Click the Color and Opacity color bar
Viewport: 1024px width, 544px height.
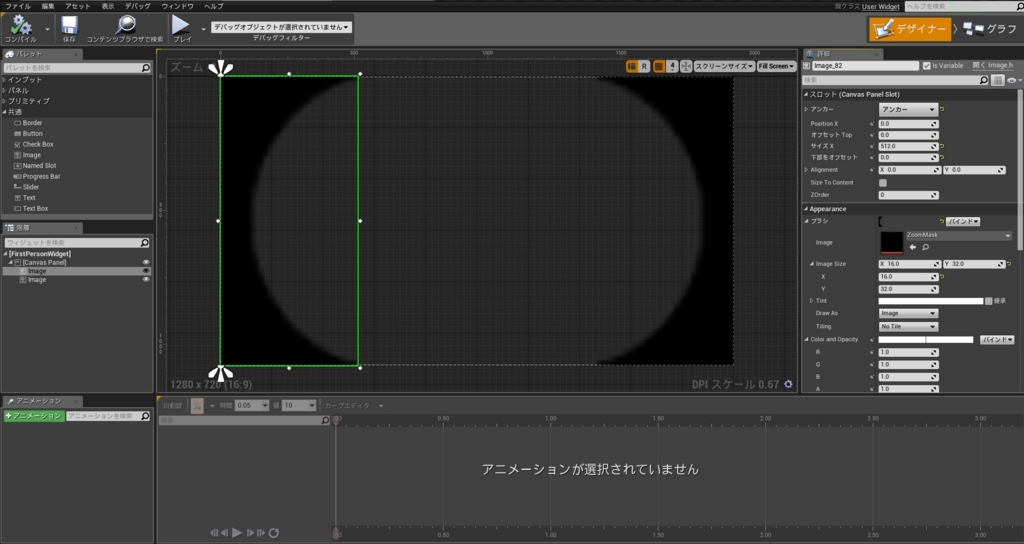point(925,340)
